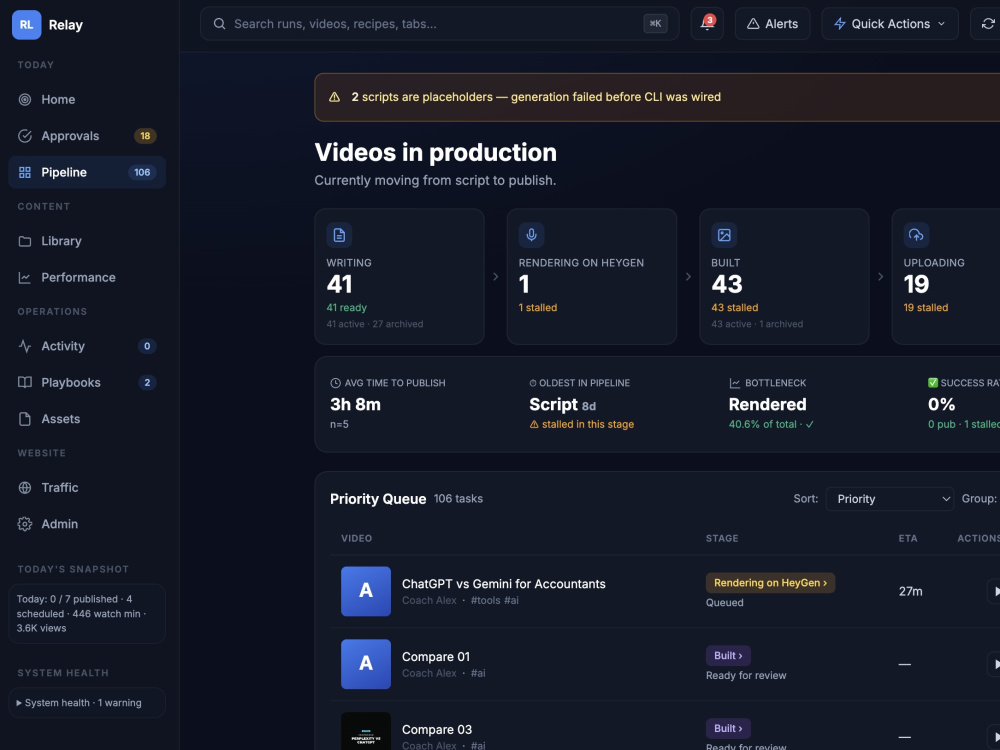This screenshot has height=750, width=1000.
Task: Open the Built stage card
Action: tap(784, 277)
